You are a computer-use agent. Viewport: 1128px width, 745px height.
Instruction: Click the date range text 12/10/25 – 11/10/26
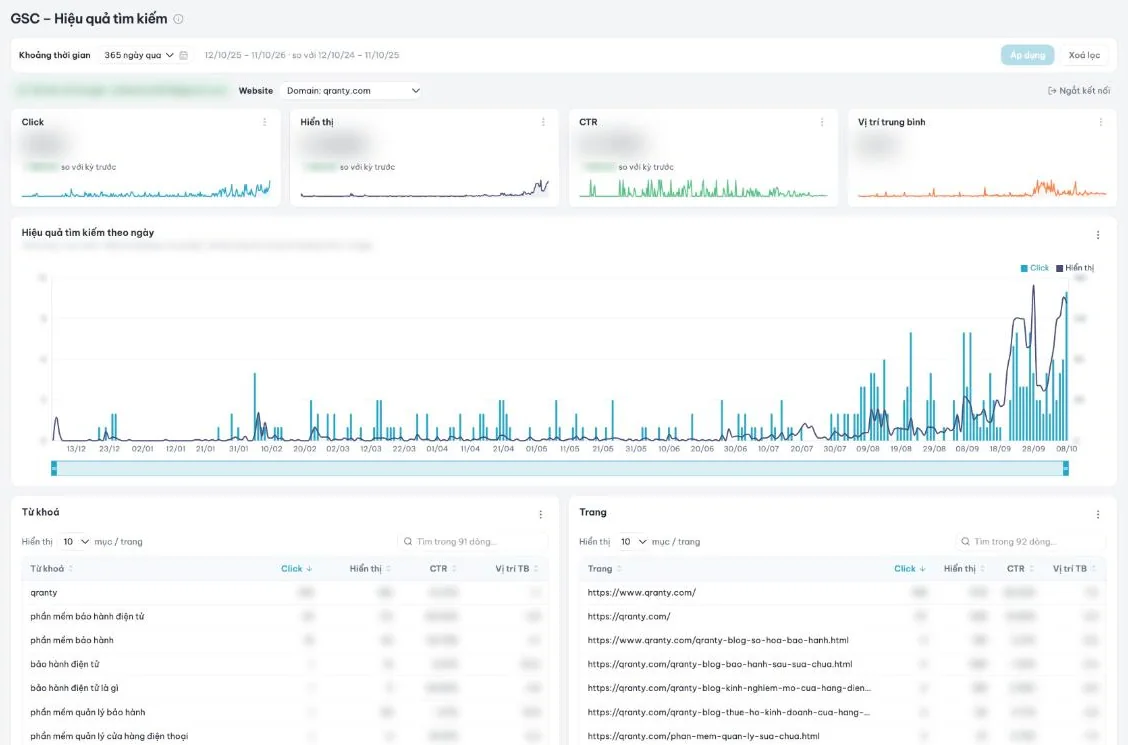point(245,55)
